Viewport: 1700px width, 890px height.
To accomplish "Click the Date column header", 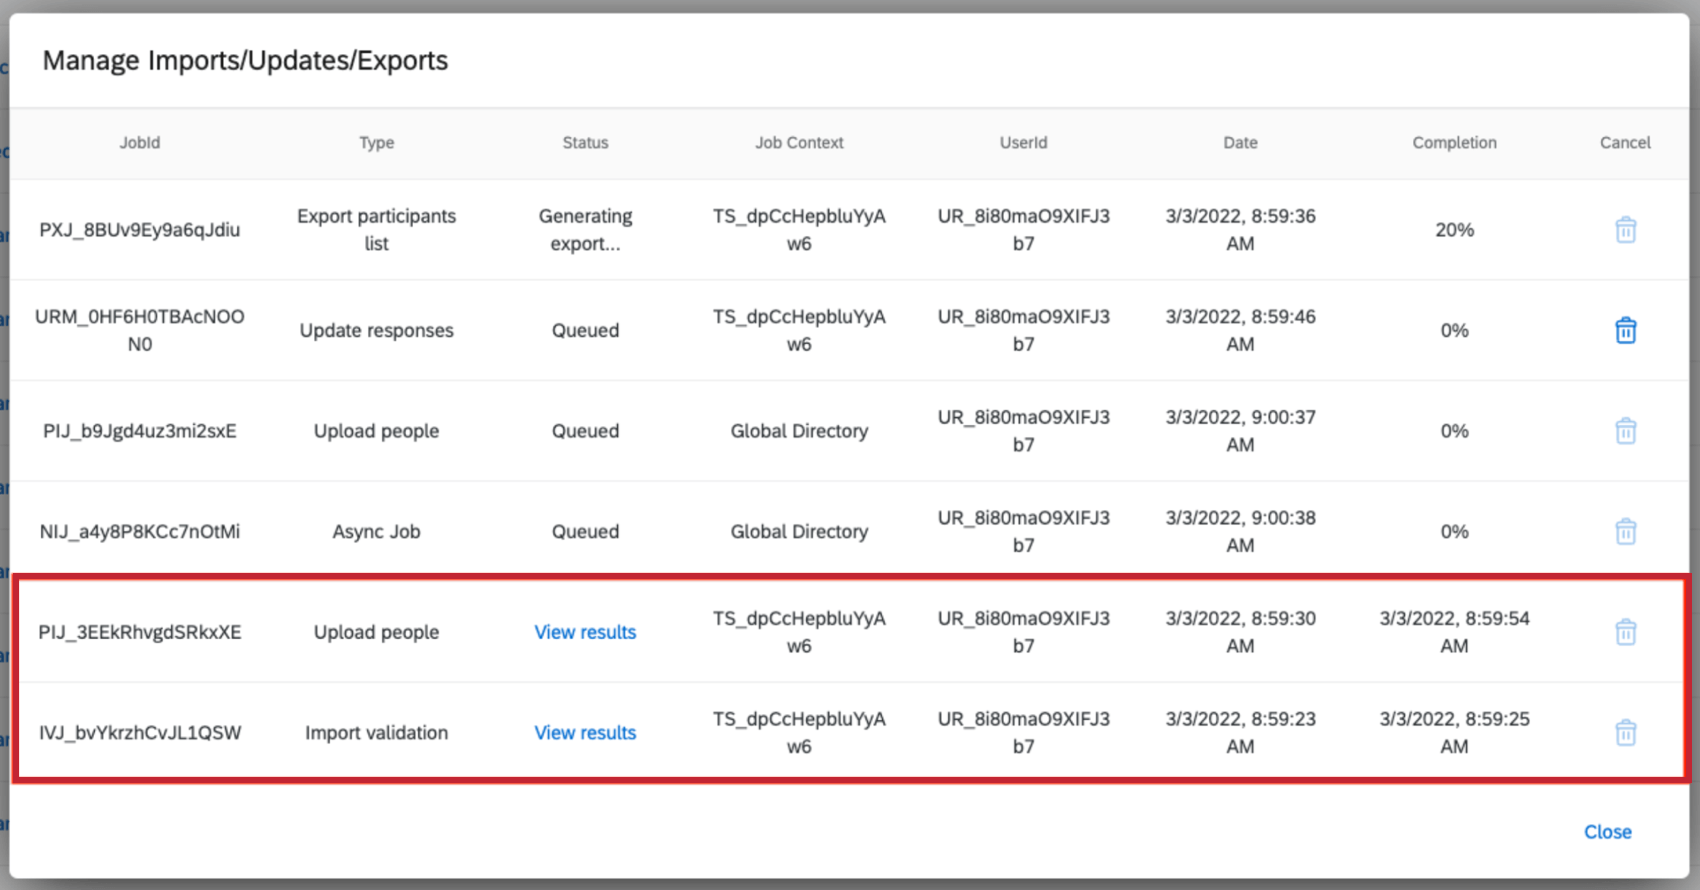I will point(1240,143).
